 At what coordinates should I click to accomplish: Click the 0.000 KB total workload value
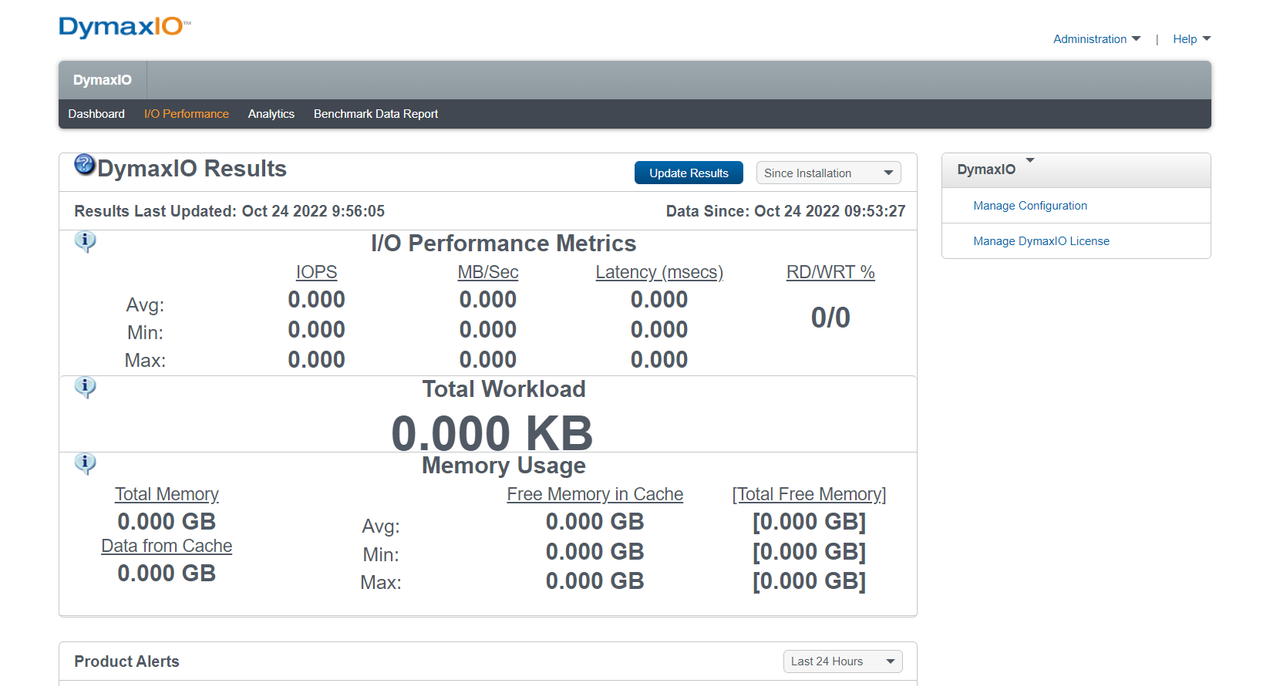tap(492, 433)
